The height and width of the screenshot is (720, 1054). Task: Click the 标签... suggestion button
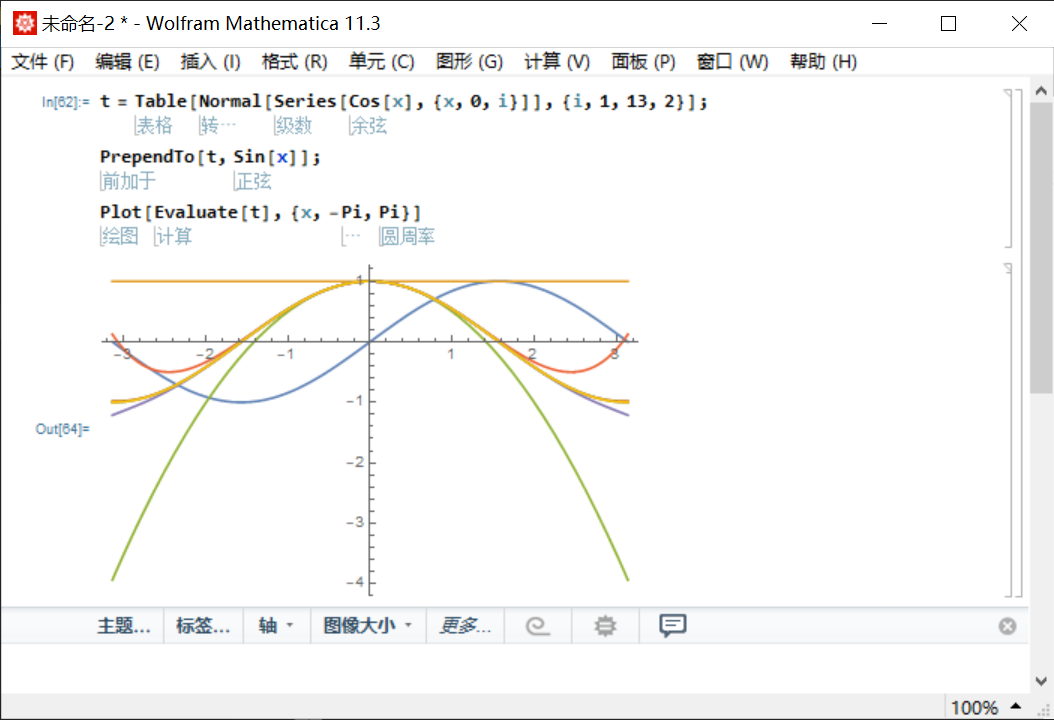click(x=203, y=626)
